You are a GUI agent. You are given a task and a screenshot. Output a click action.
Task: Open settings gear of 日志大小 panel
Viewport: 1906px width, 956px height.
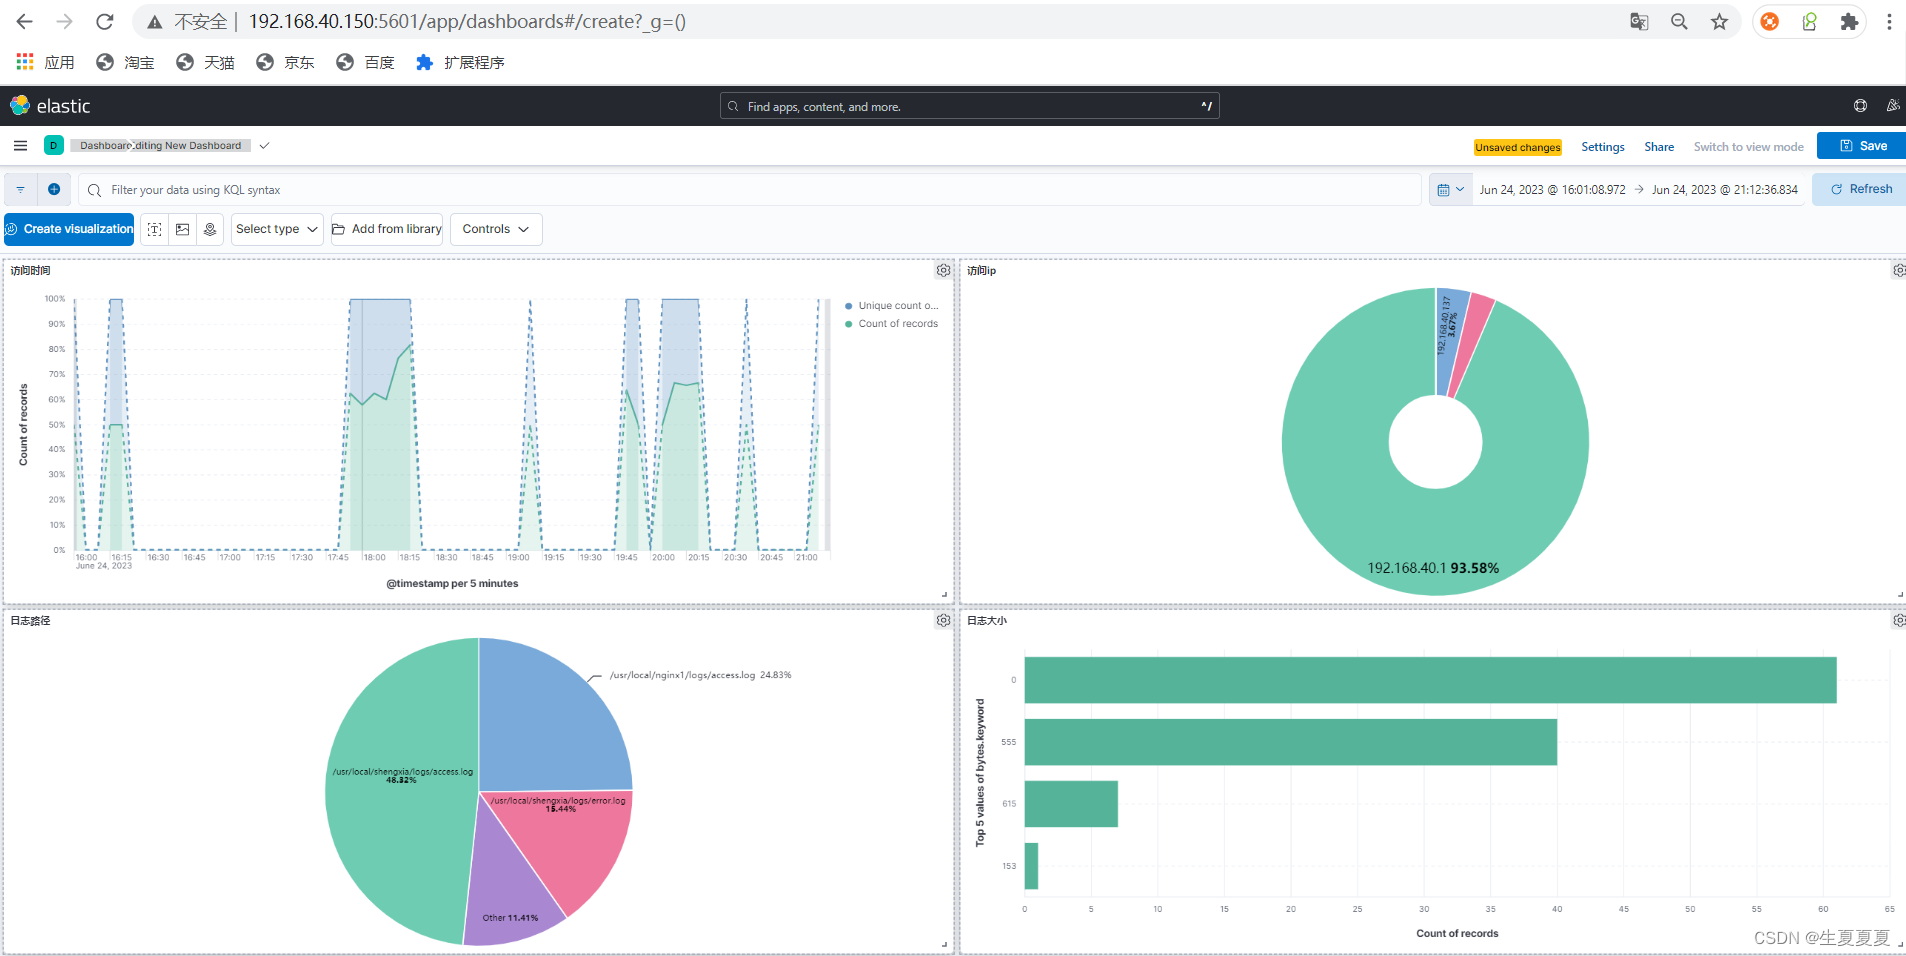tap(1899, 620)
